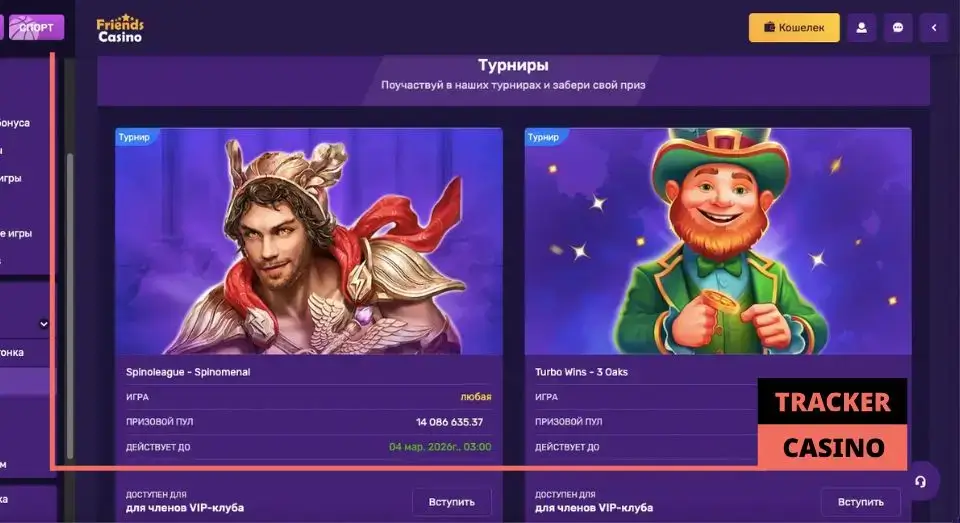960x523 pixels.
Task: Select the sidebar item ending in "онуса"
Action: click(15, 123)
